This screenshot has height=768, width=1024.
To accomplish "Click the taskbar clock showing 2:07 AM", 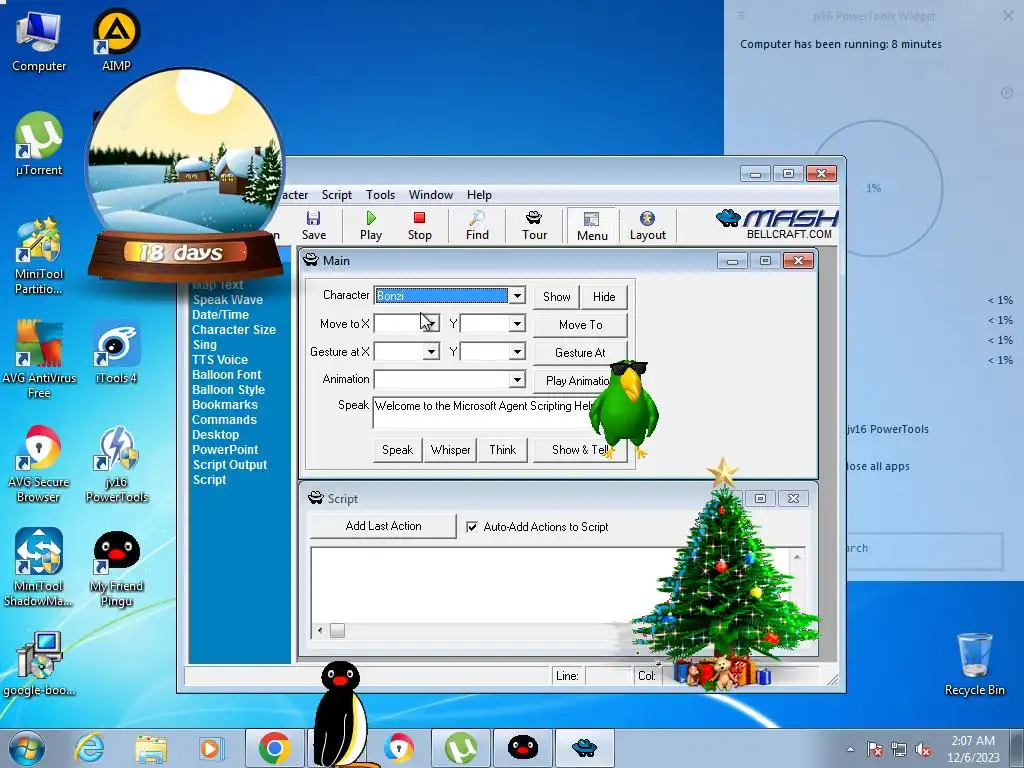I will pyautogui.click(x=973, y=749).
